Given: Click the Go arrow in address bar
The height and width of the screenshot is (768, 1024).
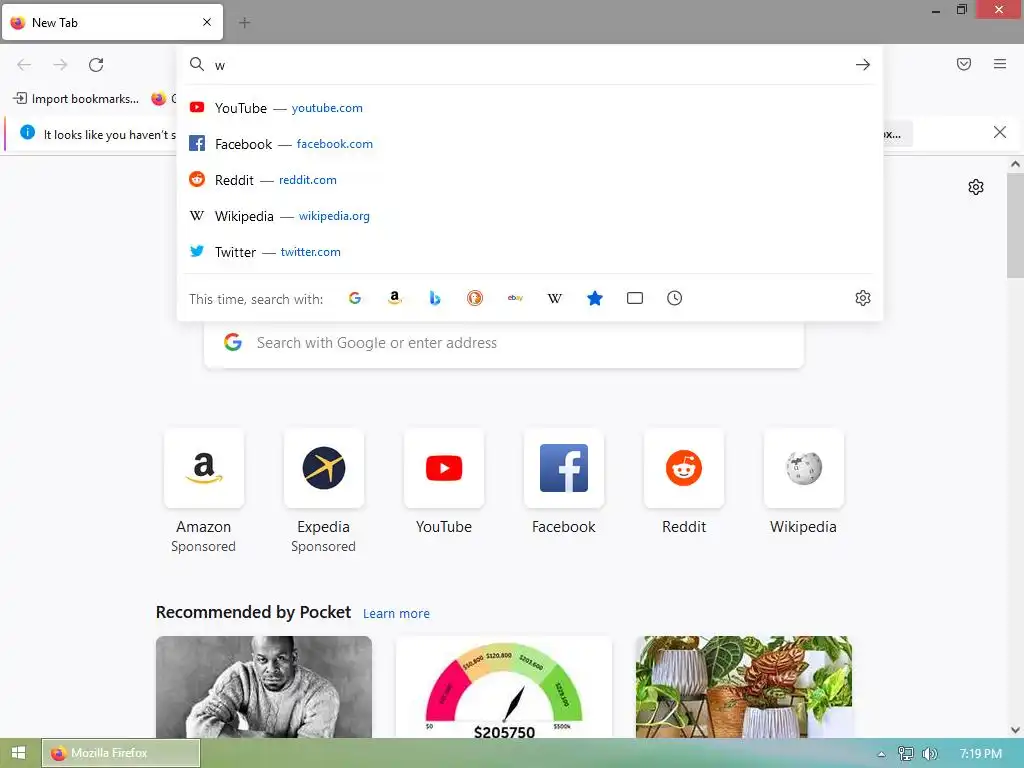Looking at the screenshot, I should pos(863,65).
